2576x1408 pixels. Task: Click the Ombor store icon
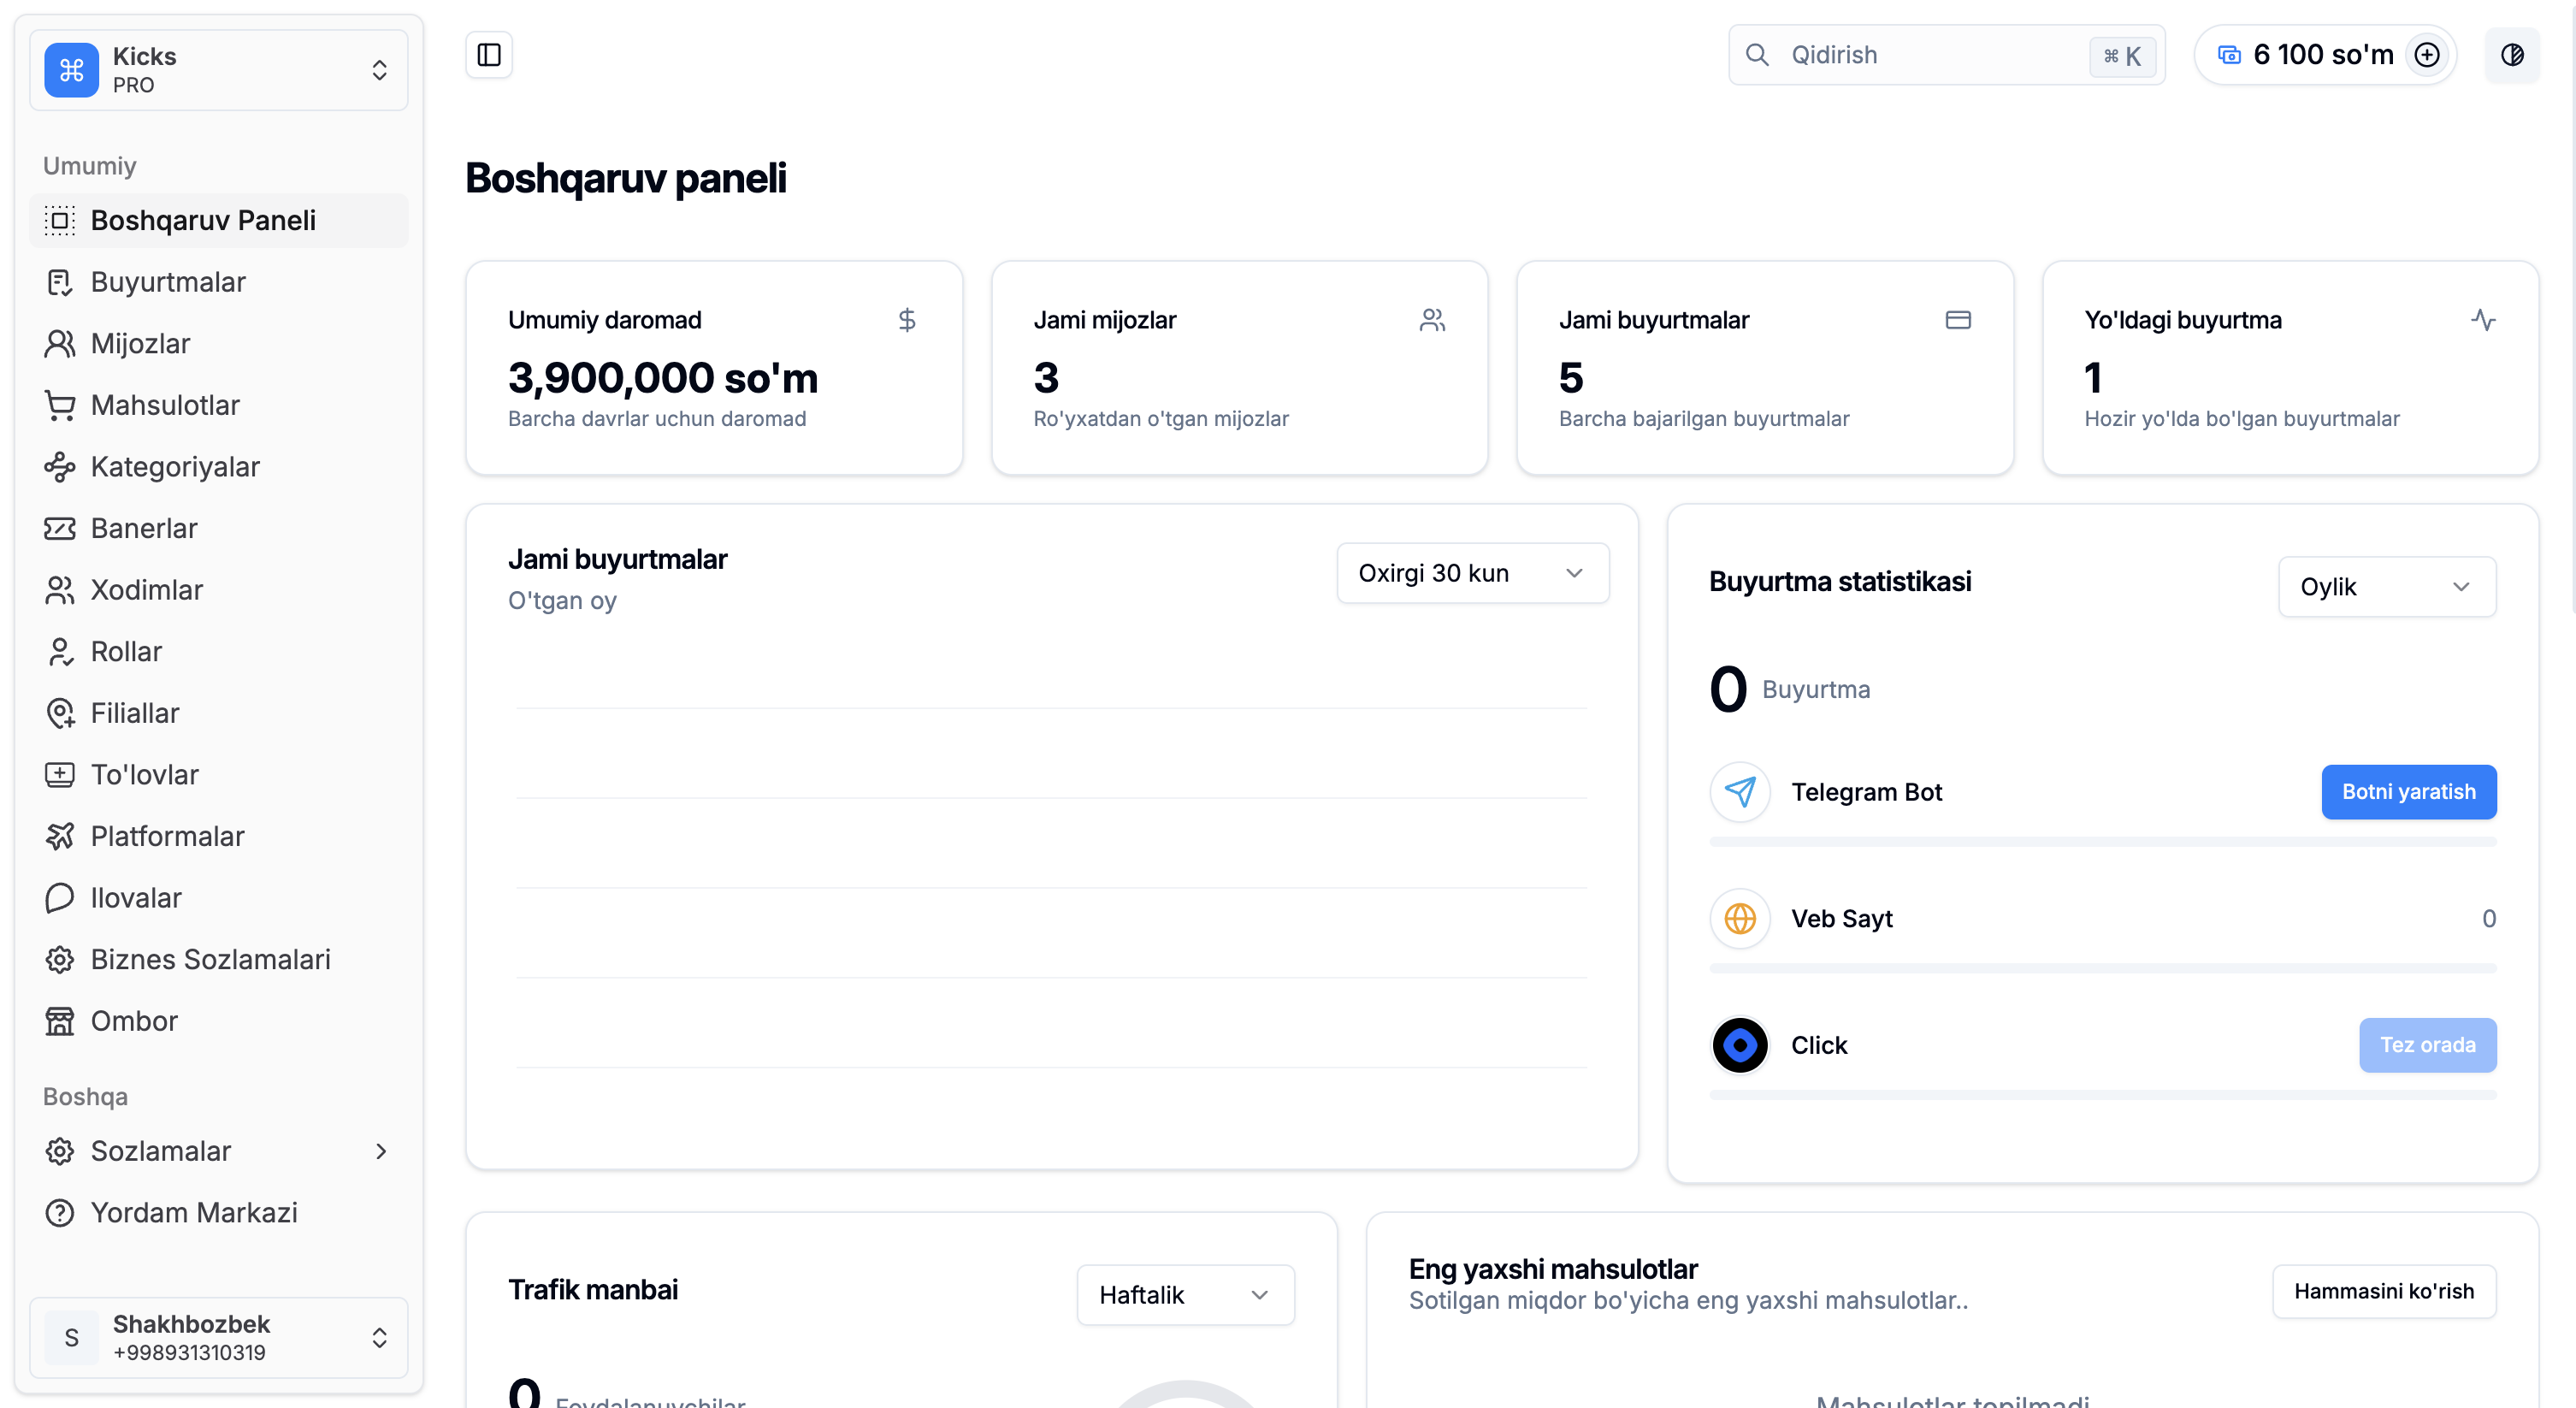click(x=60, y=1021)
